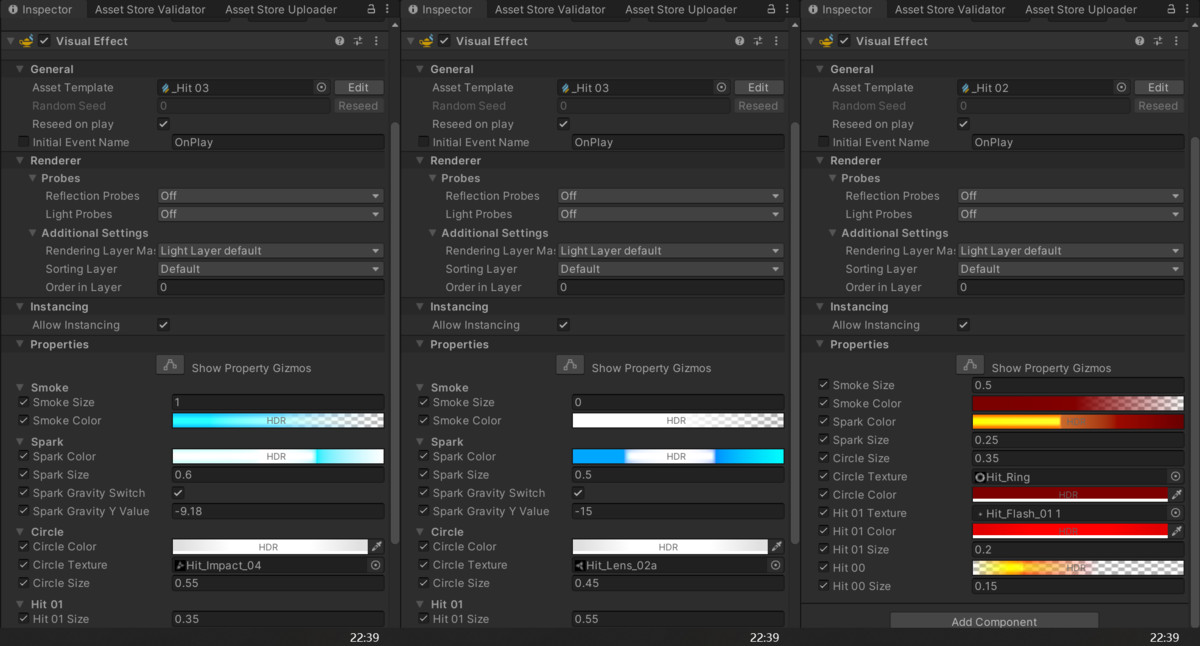Toggle Reseed on play in middle Inspector
1200x646 pixels.
click(x=563, y=124)
